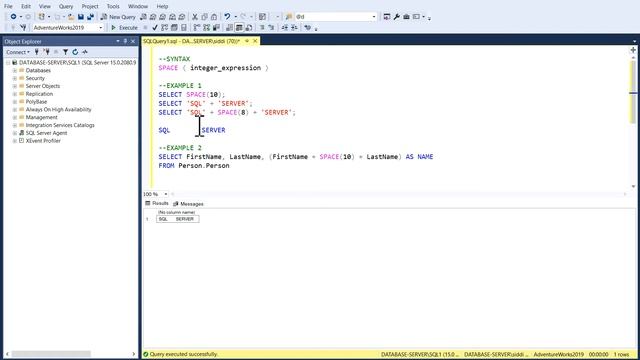Screen dimensions: 640x360
Task: Open the Help menu
Action: coord(162,6)
